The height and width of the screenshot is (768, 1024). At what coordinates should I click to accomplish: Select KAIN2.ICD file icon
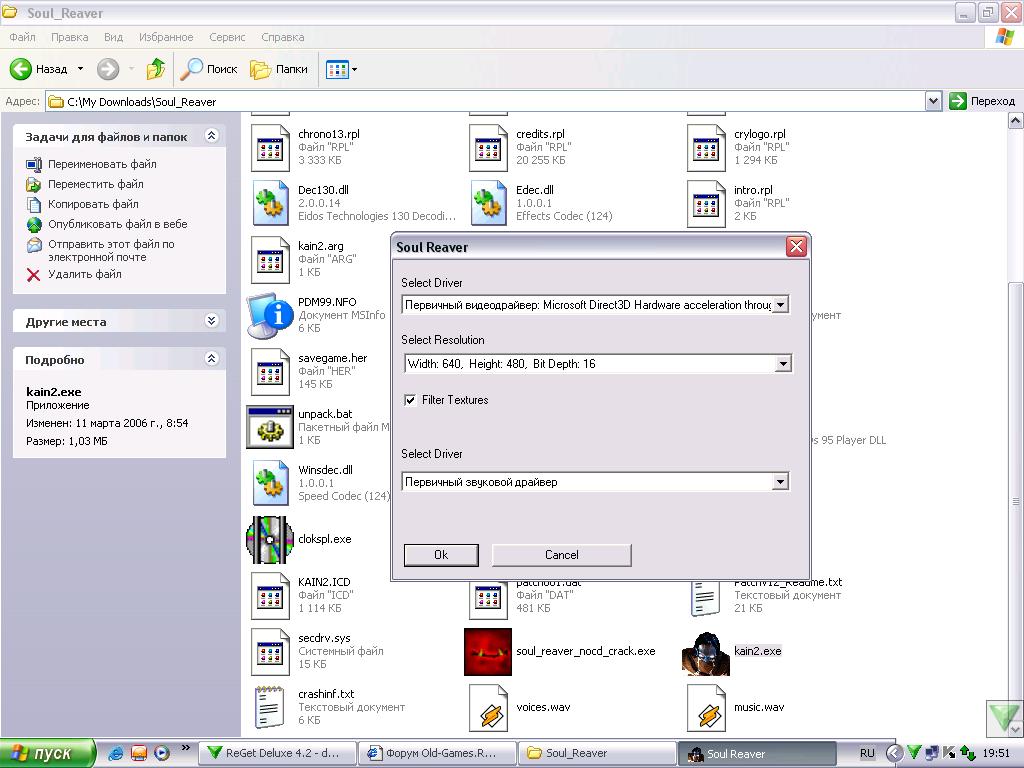coord(270,596)
